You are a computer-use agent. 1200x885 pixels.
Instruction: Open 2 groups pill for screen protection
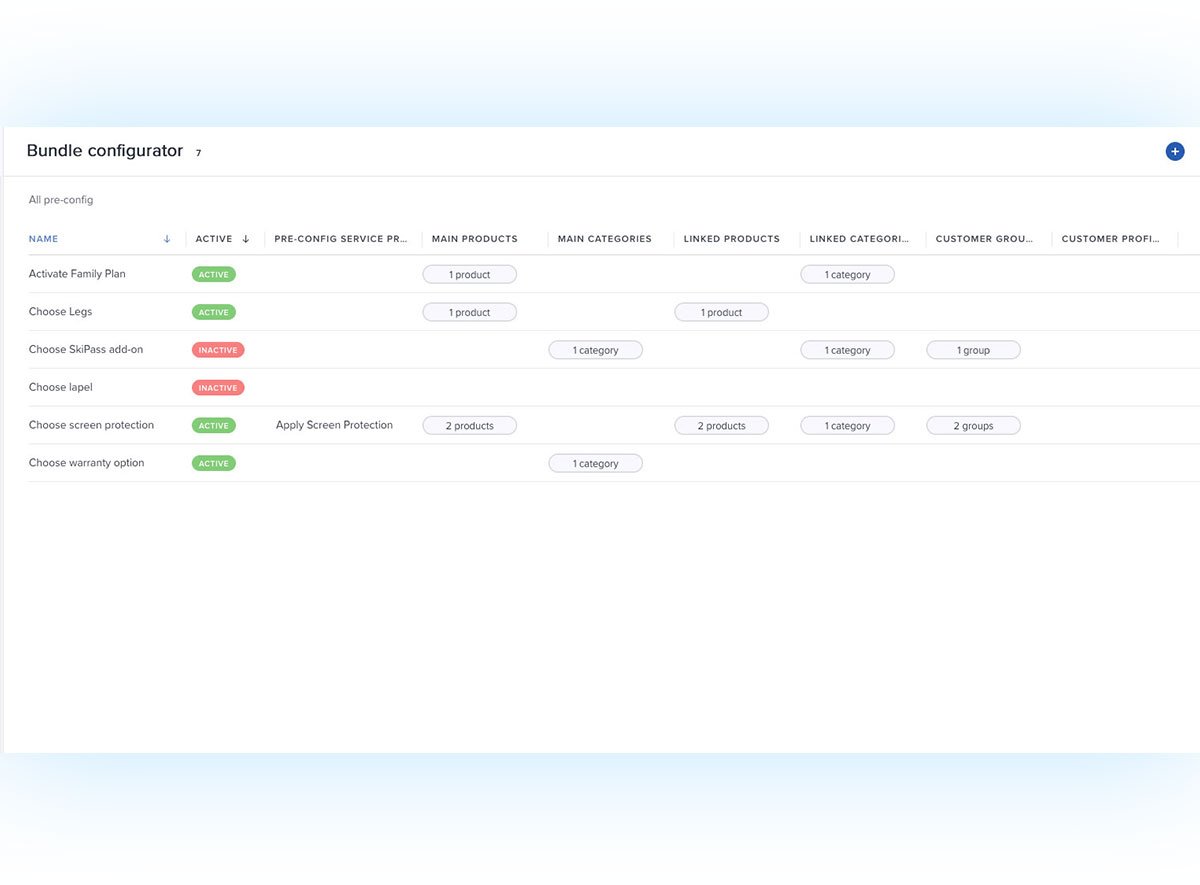tap(974, 426)
